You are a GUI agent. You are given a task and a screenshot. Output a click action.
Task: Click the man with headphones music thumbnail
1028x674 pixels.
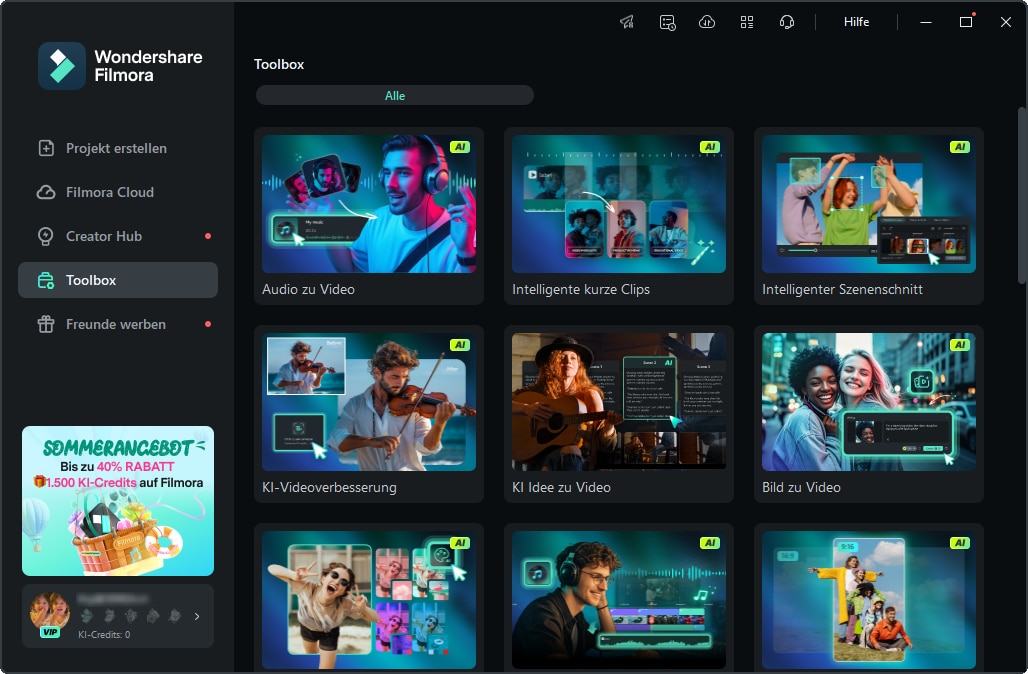[x=619, y=600]
